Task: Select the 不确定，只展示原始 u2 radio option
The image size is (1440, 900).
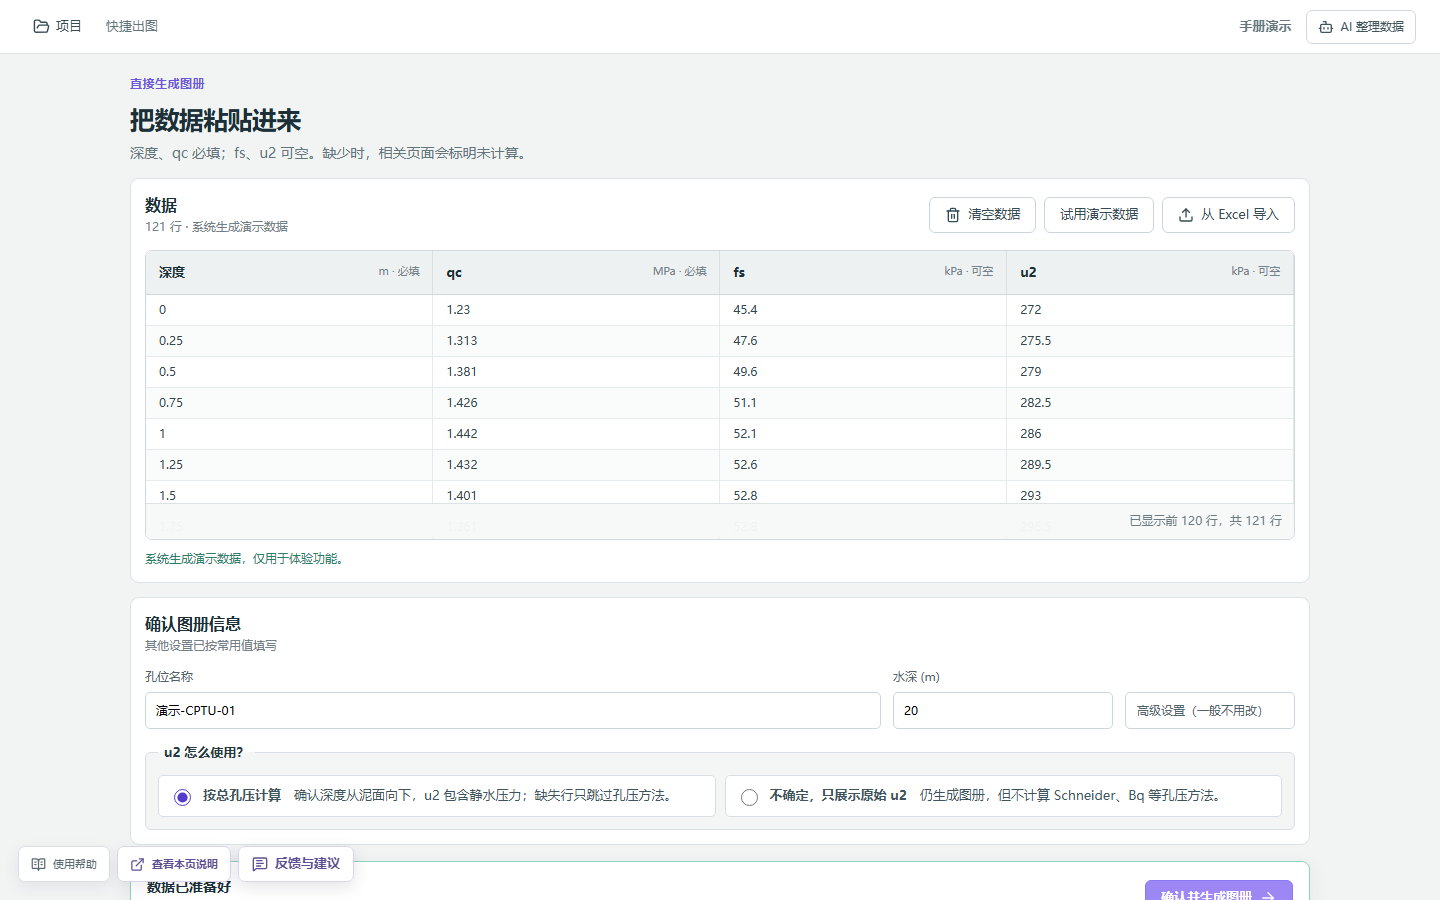Action: (x=749, y=797)
